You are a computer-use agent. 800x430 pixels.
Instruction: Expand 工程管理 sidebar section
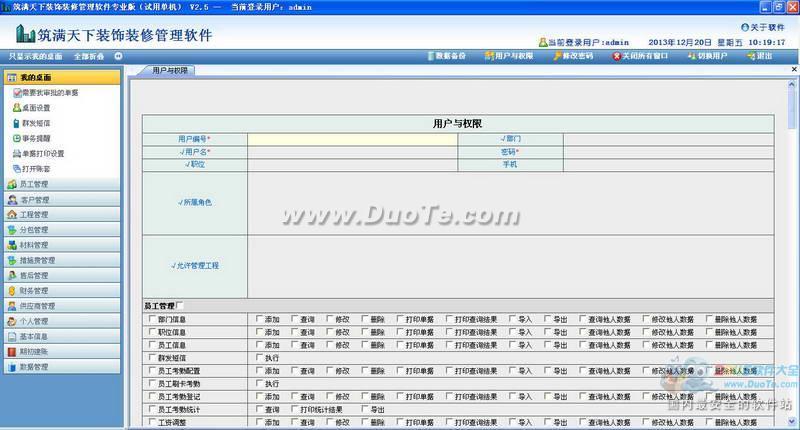coord(62,215)
